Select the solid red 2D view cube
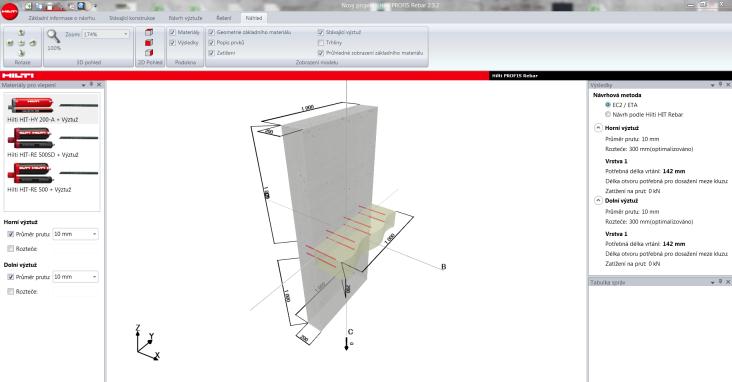The width and height of the screenshot is (732, 382). [x=149, y=42]
